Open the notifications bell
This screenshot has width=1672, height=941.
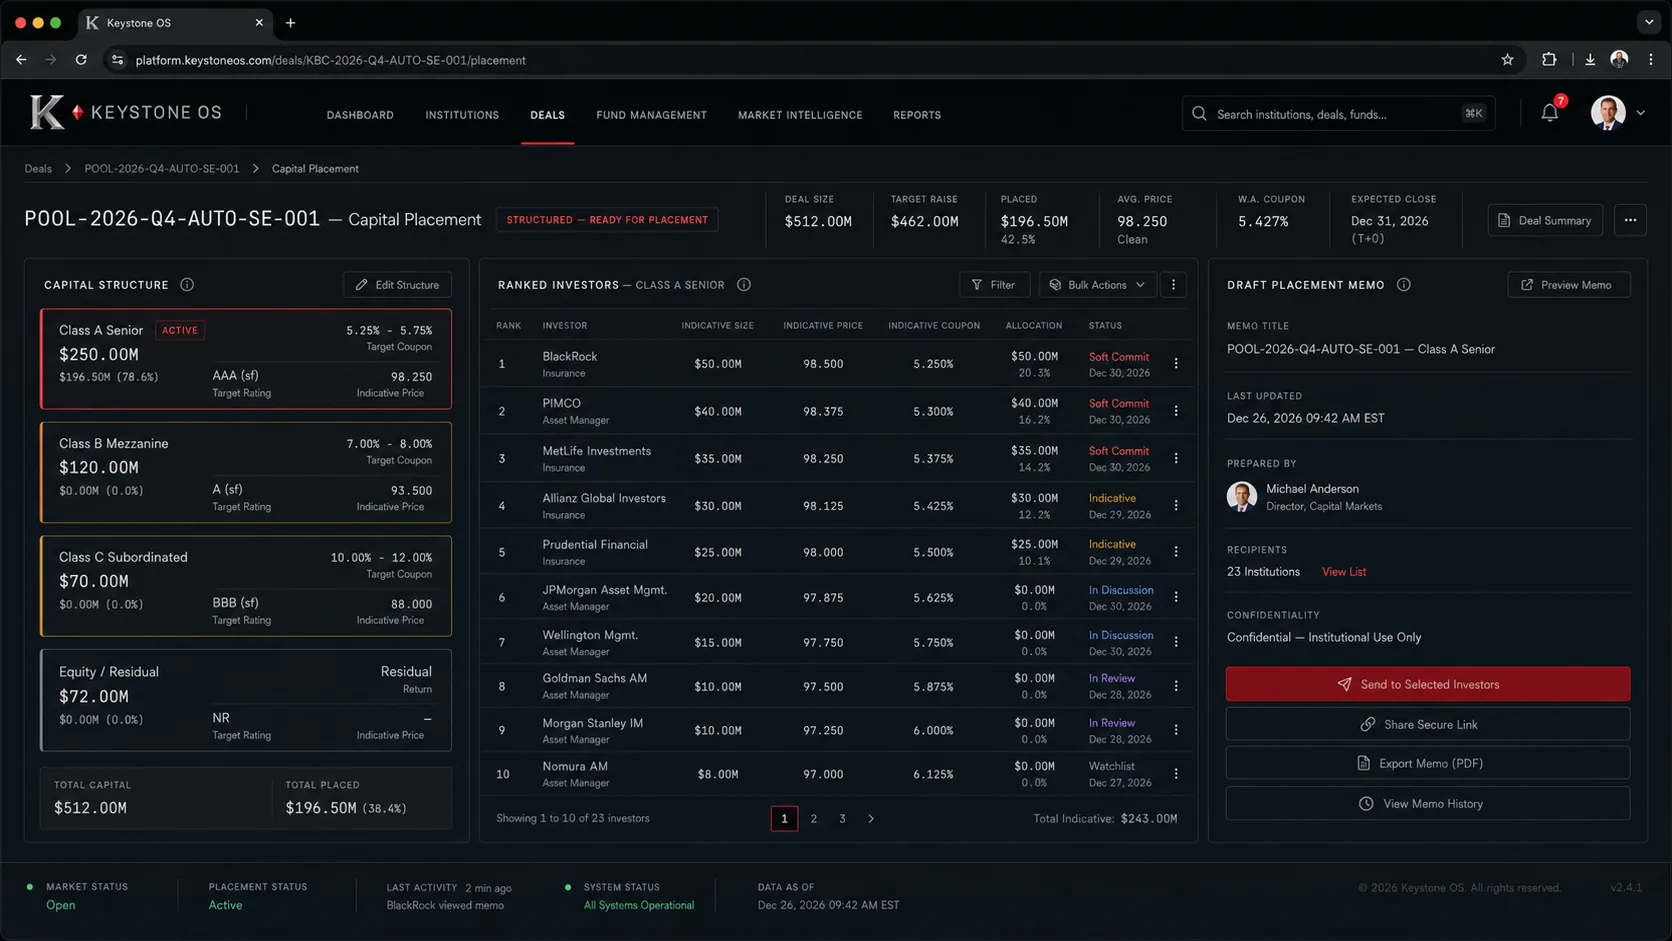click(x=1549, y=113)
